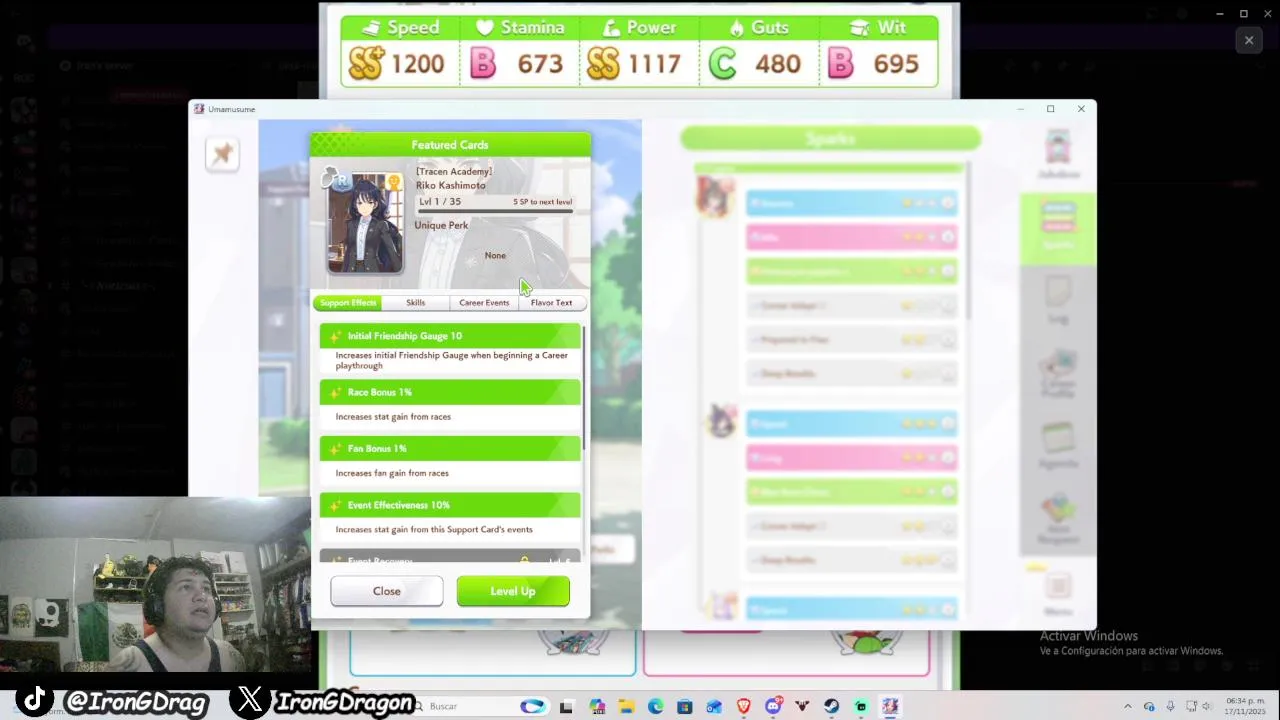Click the Speed stat value 1200
This screenshot has height=720, width=1280.
pyautogui.click(x=418, y=64)
